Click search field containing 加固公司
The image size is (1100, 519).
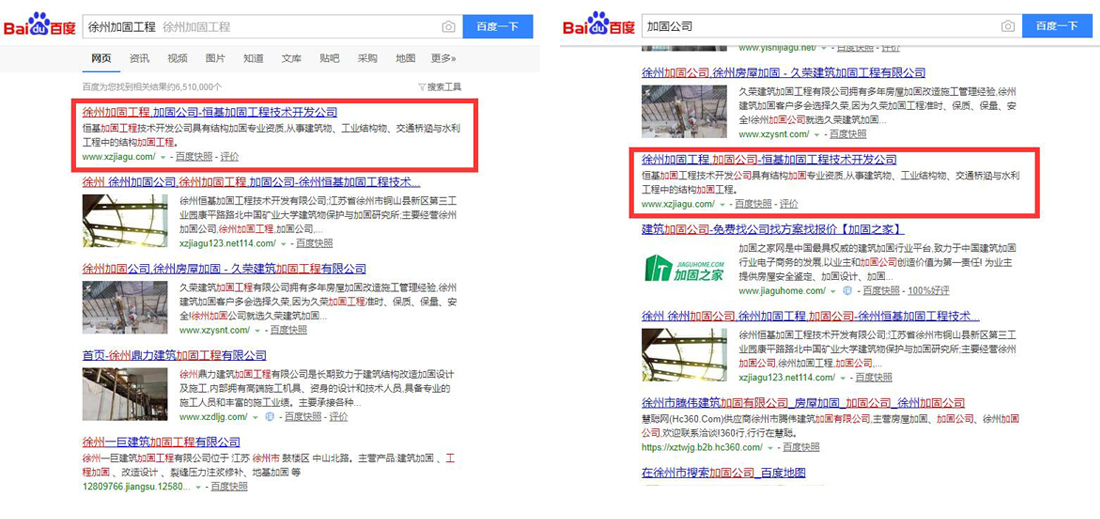[820, 26]
